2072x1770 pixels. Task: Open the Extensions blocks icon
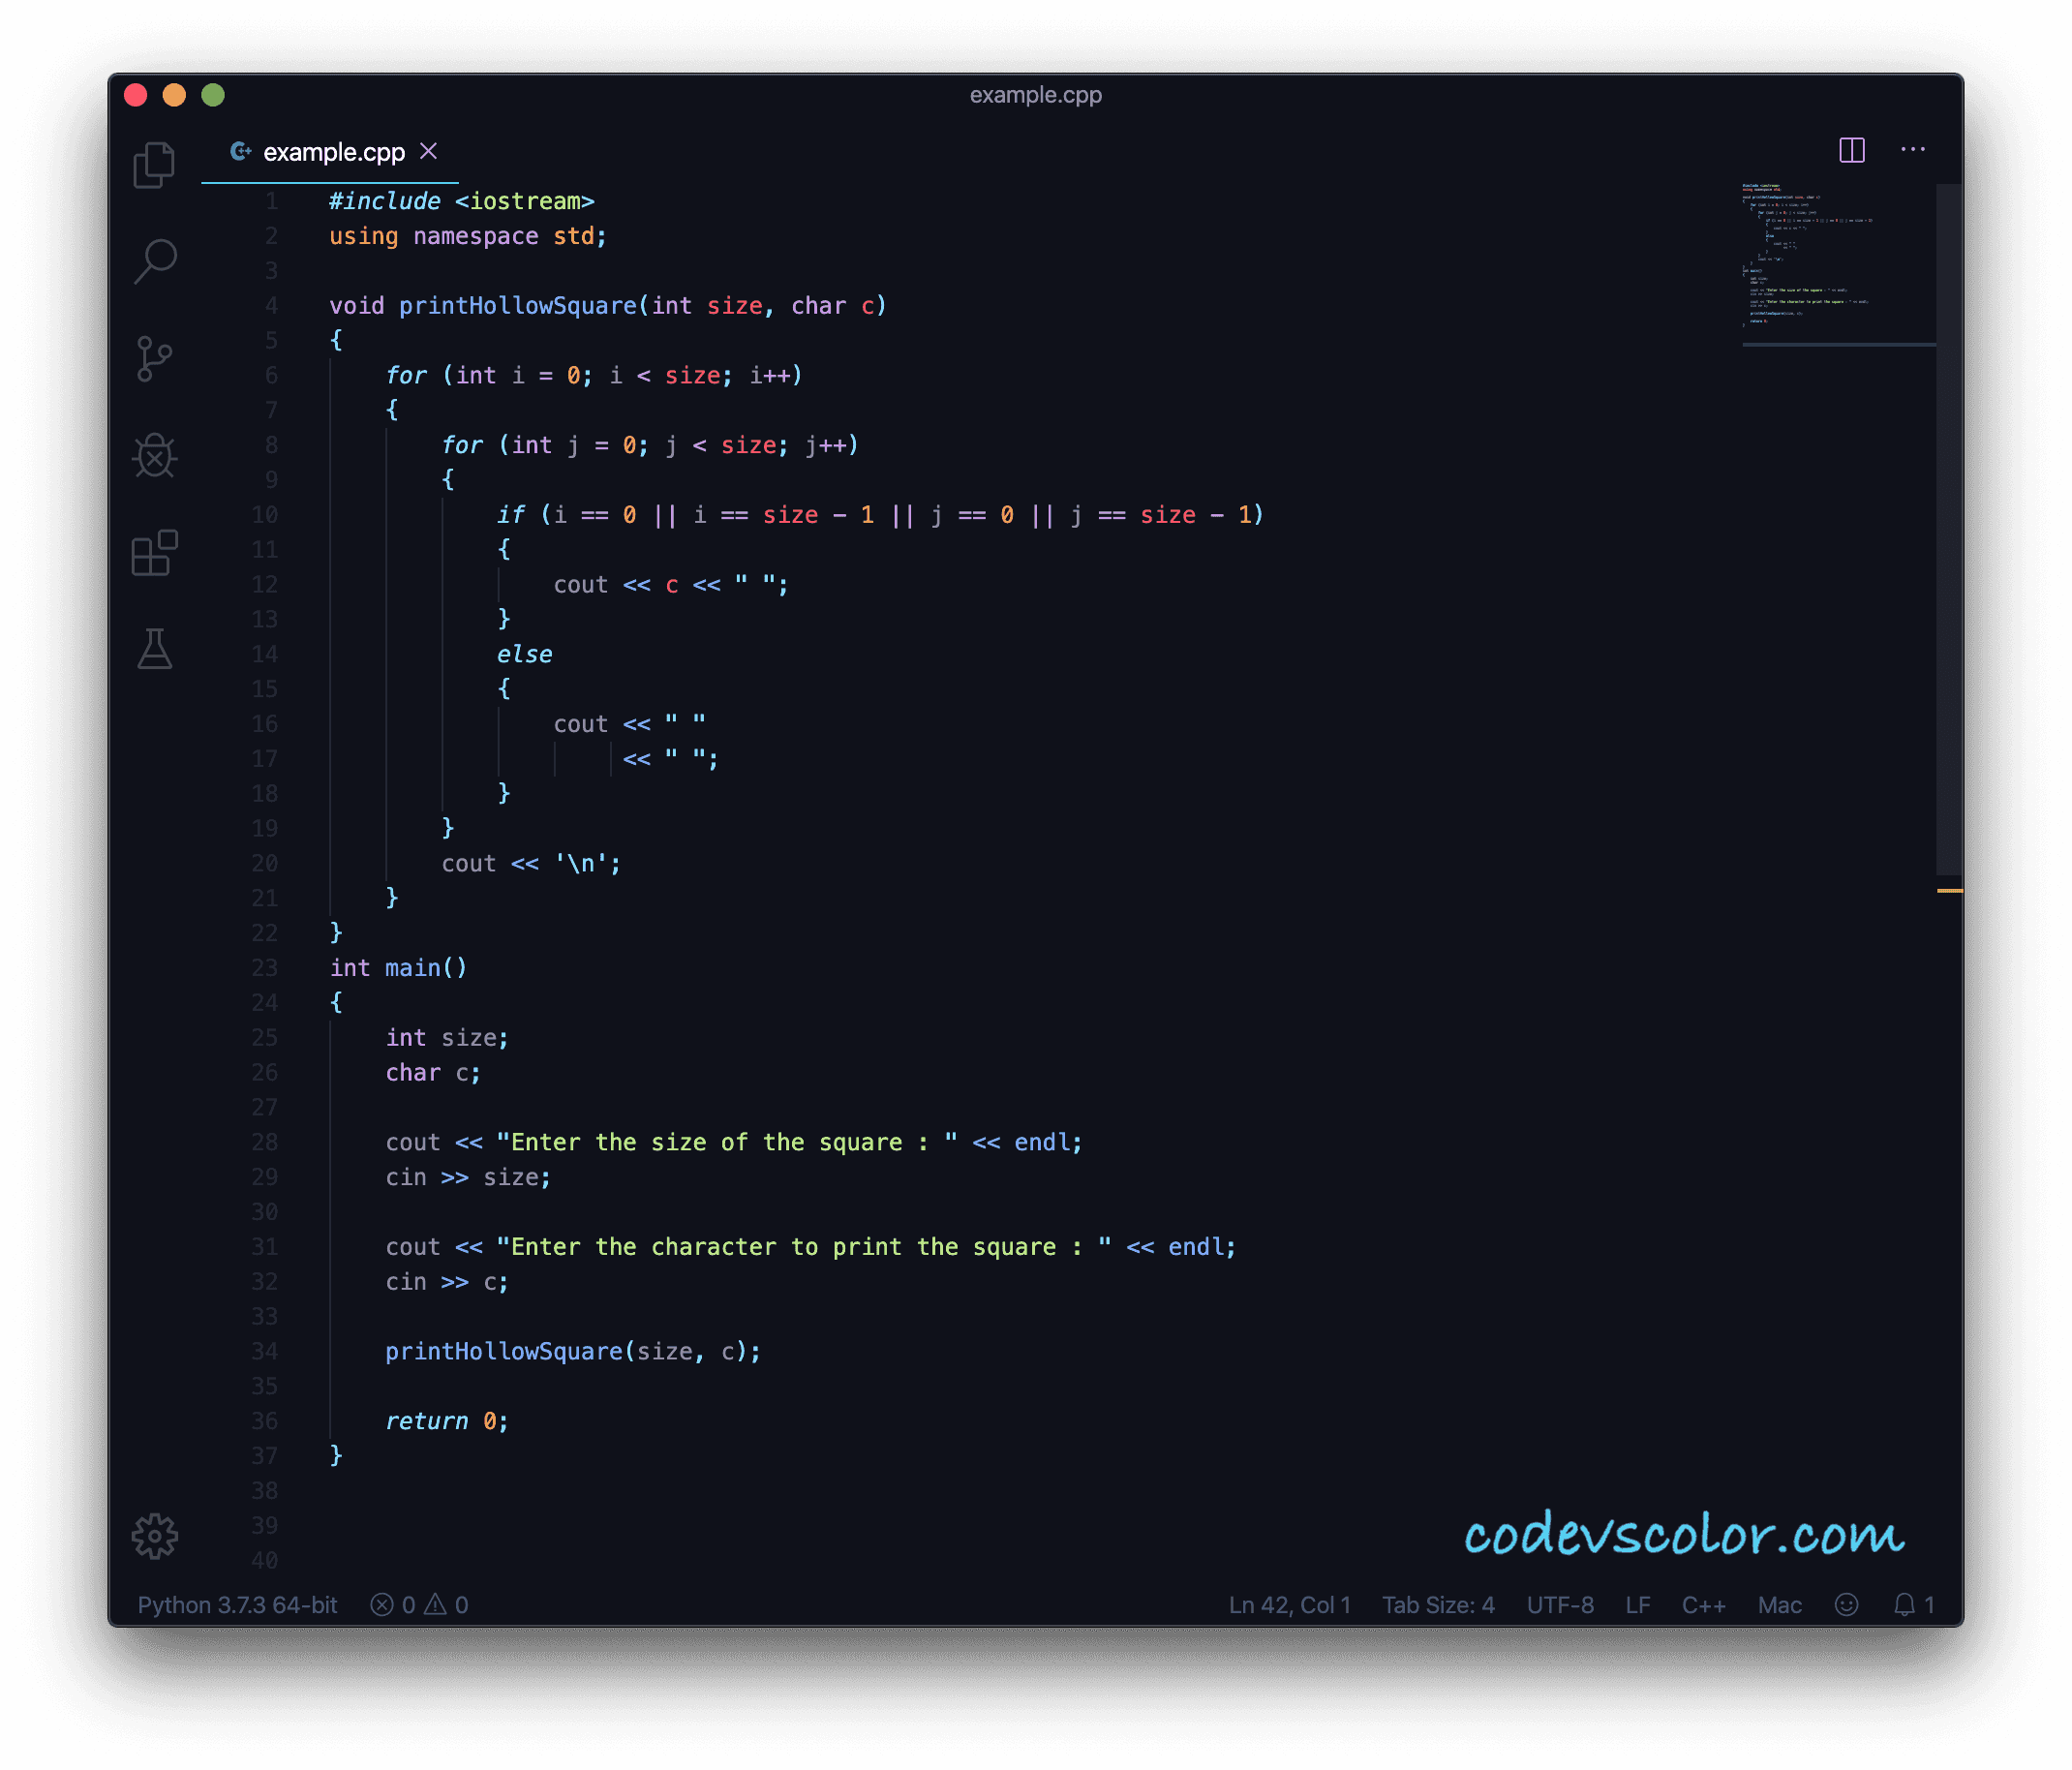tap(154, 553)
